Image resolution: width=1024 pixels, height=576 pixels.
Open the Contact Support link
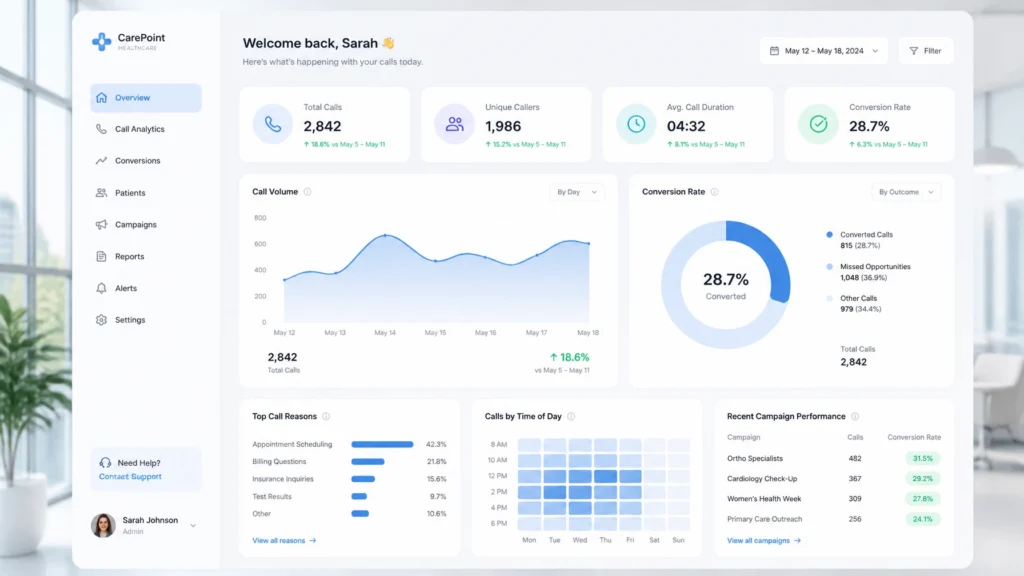[130, 477]
